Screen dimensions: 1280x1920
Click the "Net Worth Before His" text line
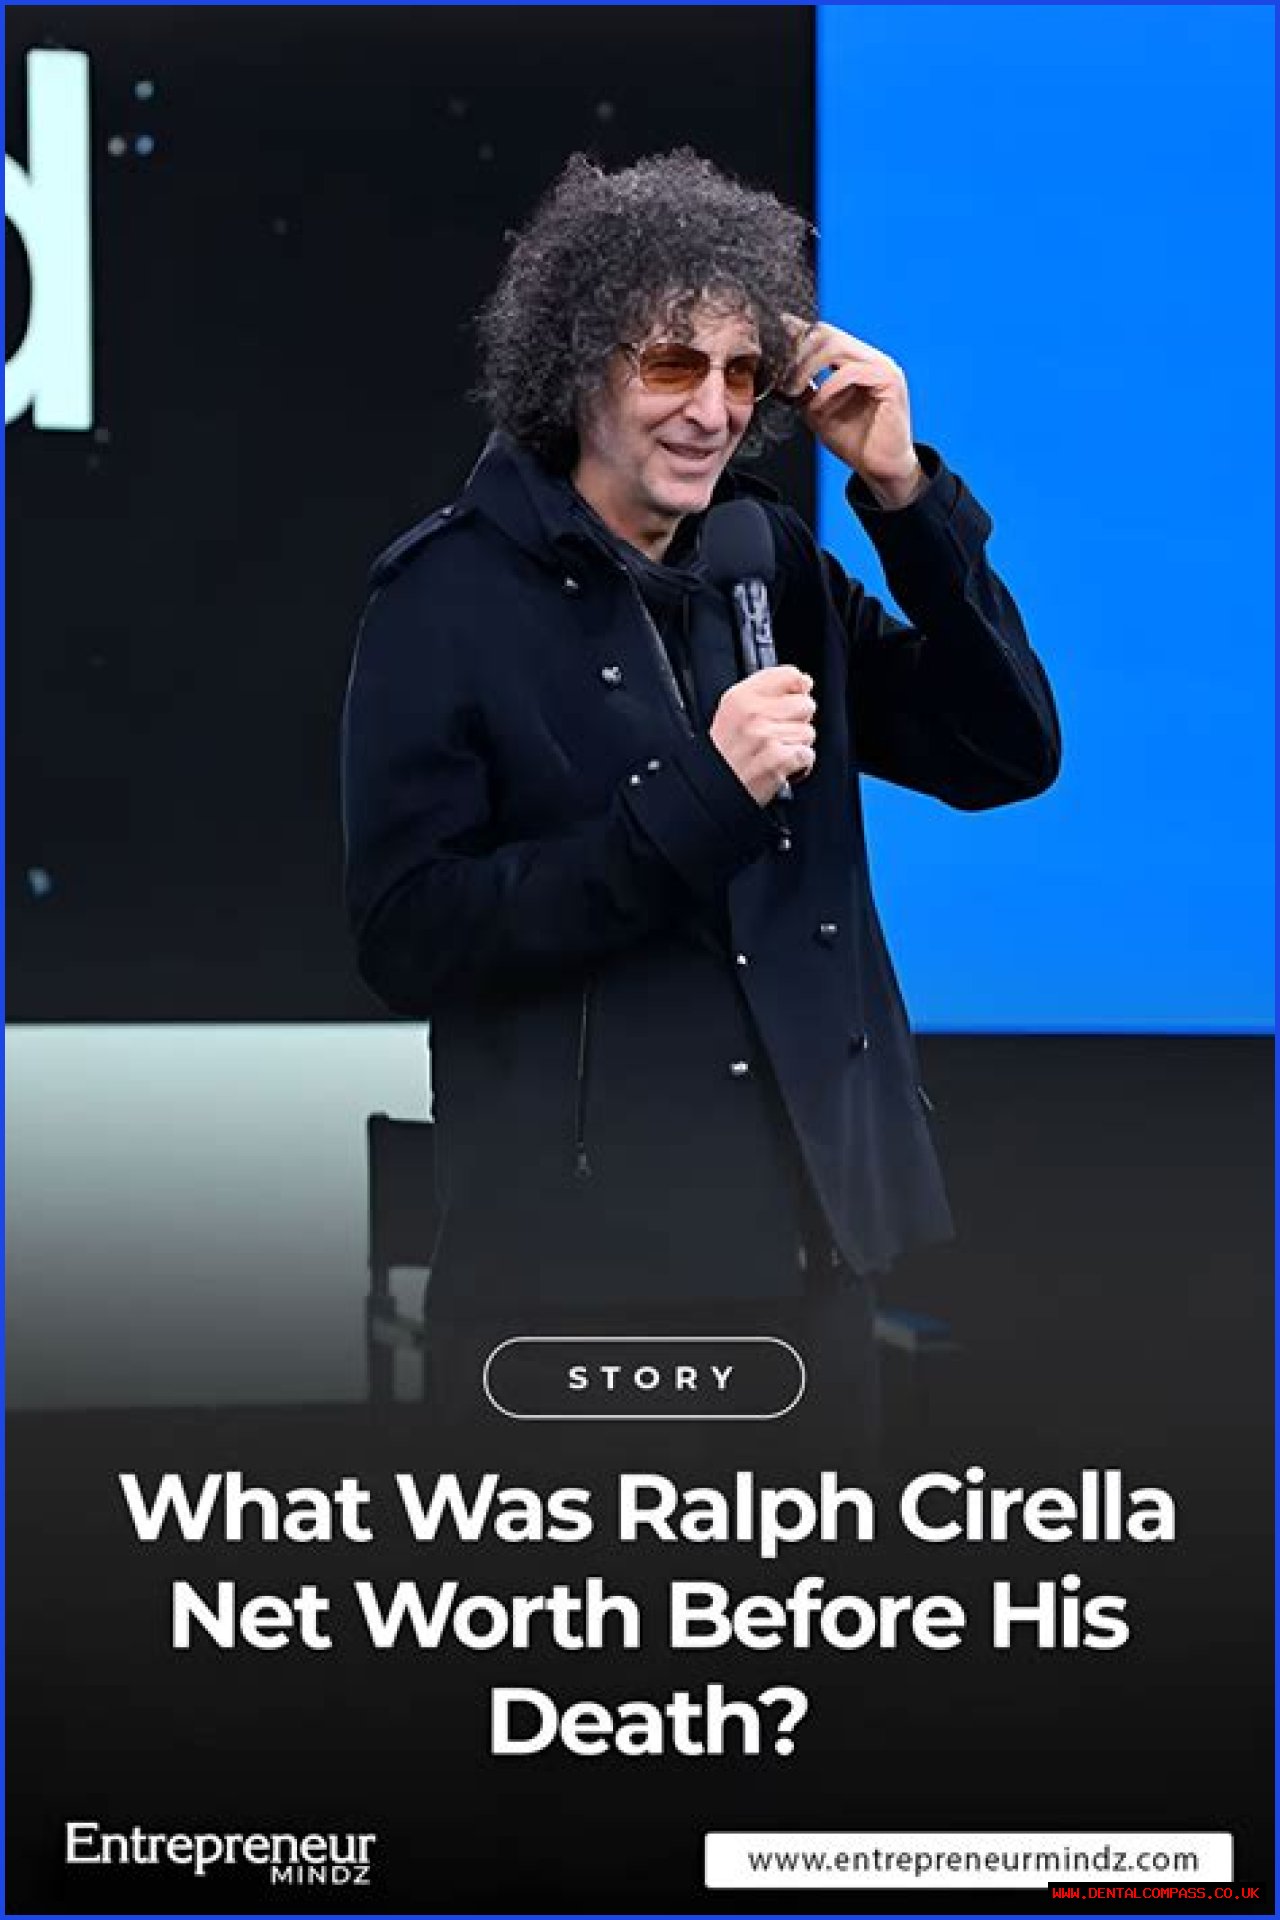pos(650,1616)
